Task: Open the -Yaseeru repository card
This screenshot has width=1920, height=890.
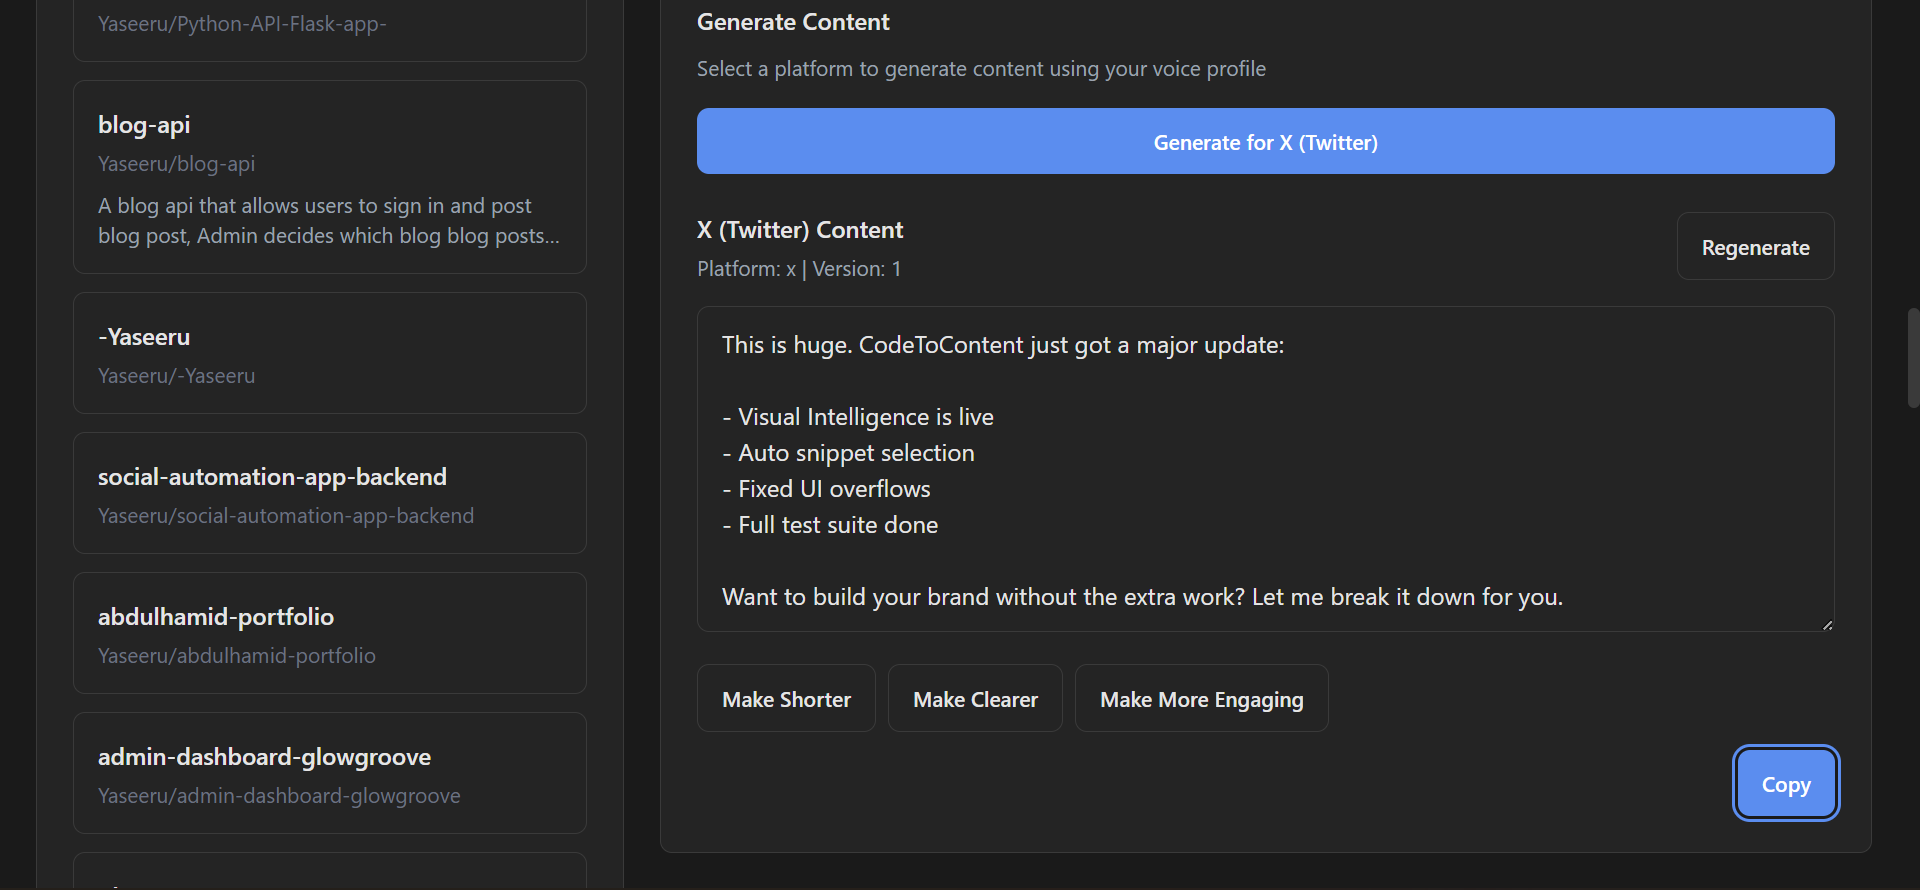Action: pos(329,353)
